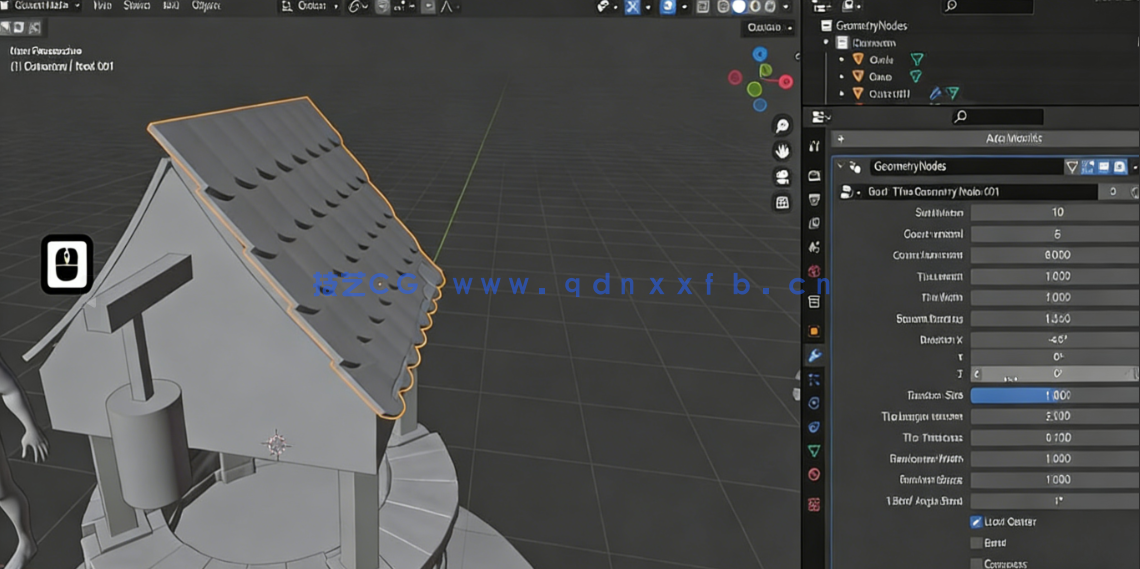Click the modifier name field GeometryNodes
Image resolution: width=1140 pixels, height=569 pixels.
coord(965,167)
